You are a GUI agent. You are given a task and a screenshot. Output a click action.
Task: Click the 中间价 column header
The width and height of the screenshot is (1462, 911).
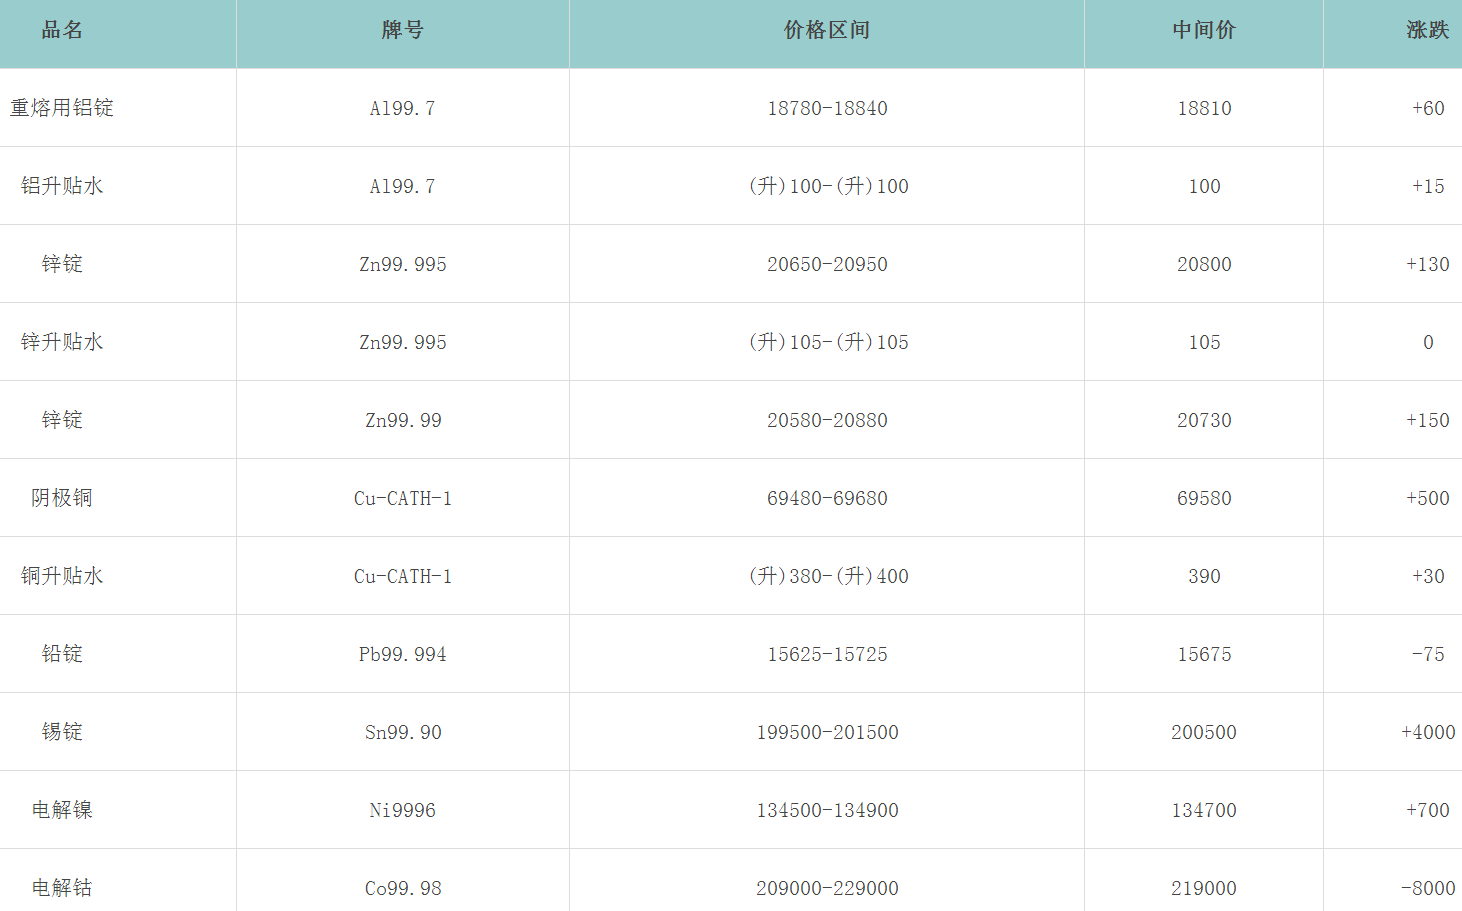click(x=1203, y=30)
